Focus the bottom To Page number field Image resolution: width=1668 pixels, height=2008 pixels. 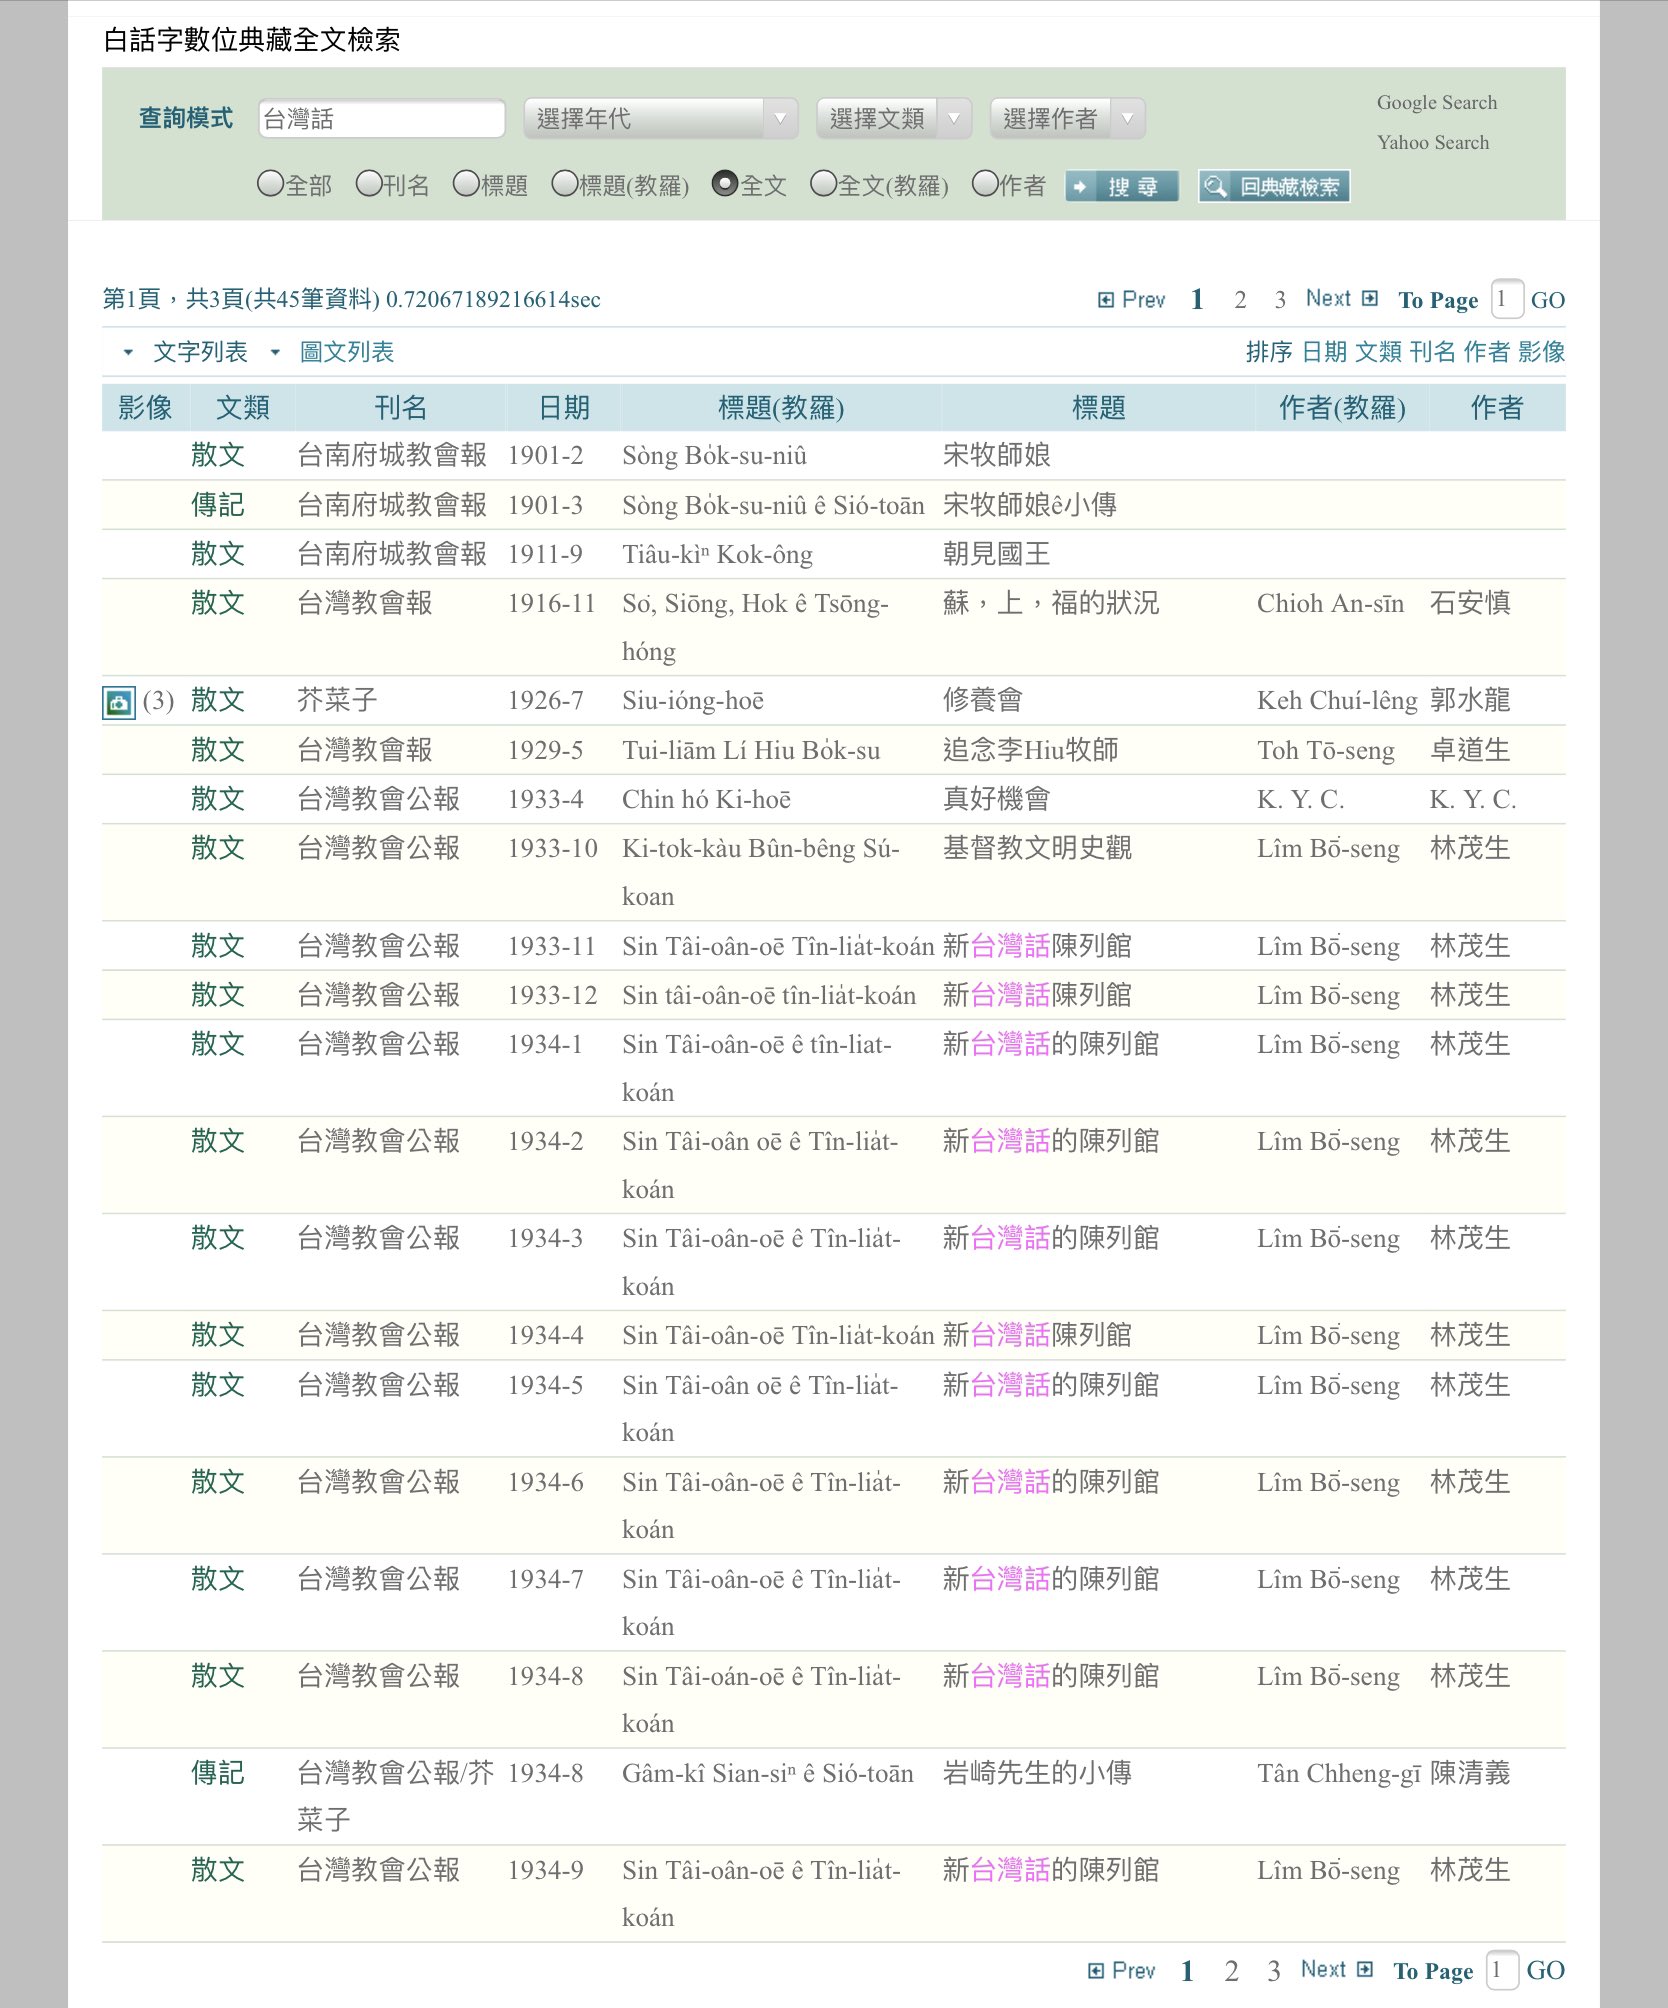1502,1970
